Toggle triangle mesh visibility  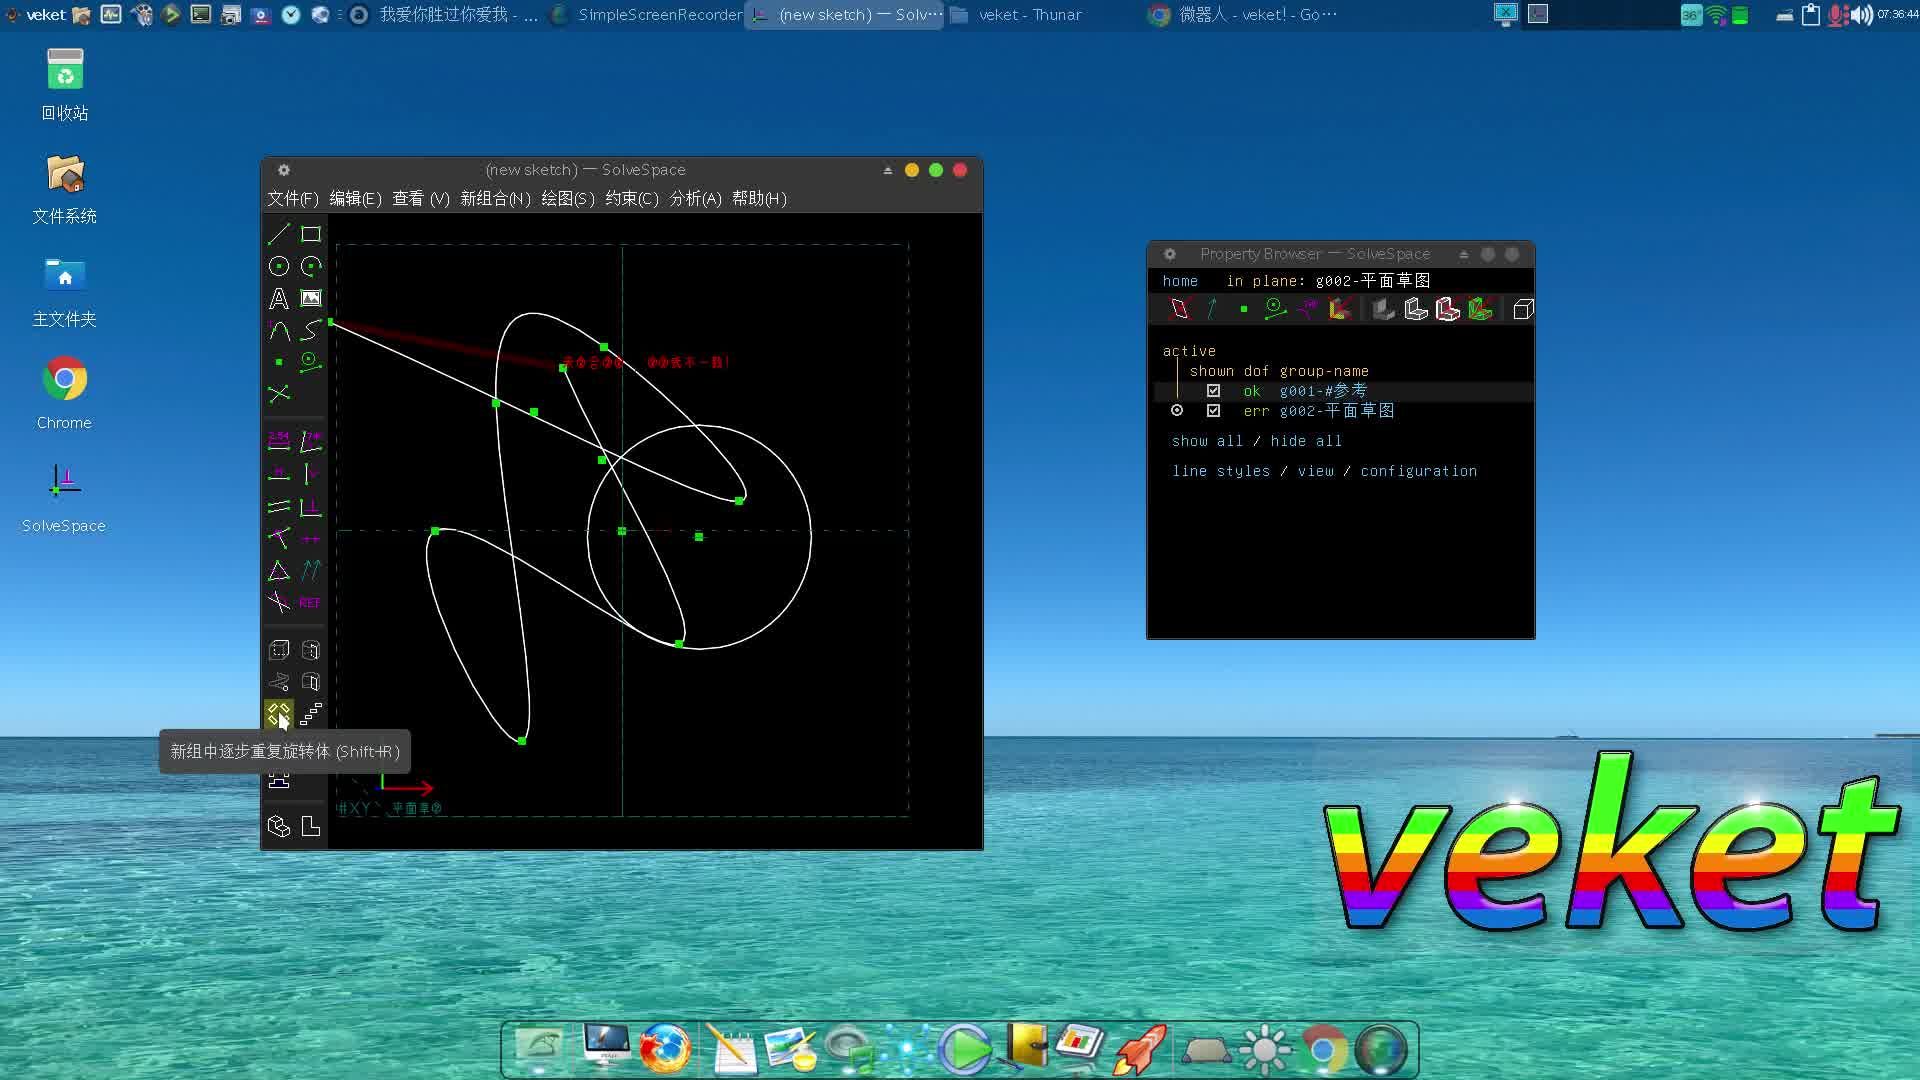1480,310
